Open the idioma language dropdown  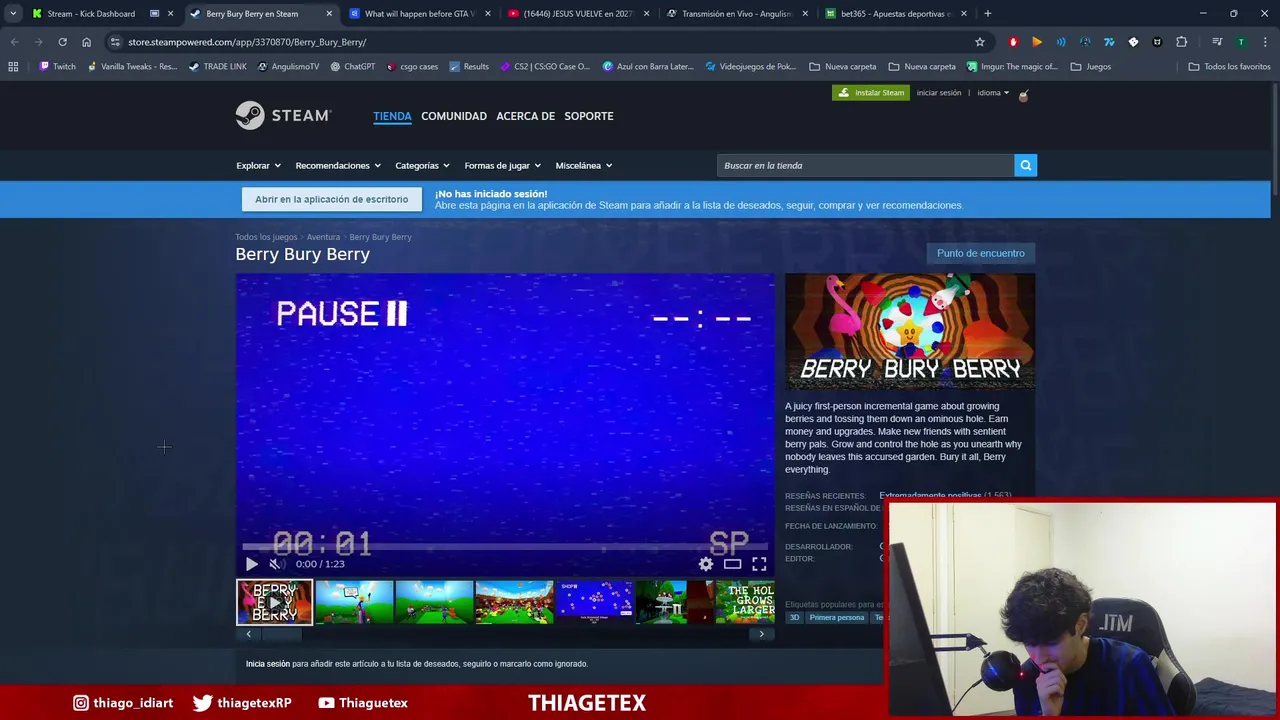point(993,93)
